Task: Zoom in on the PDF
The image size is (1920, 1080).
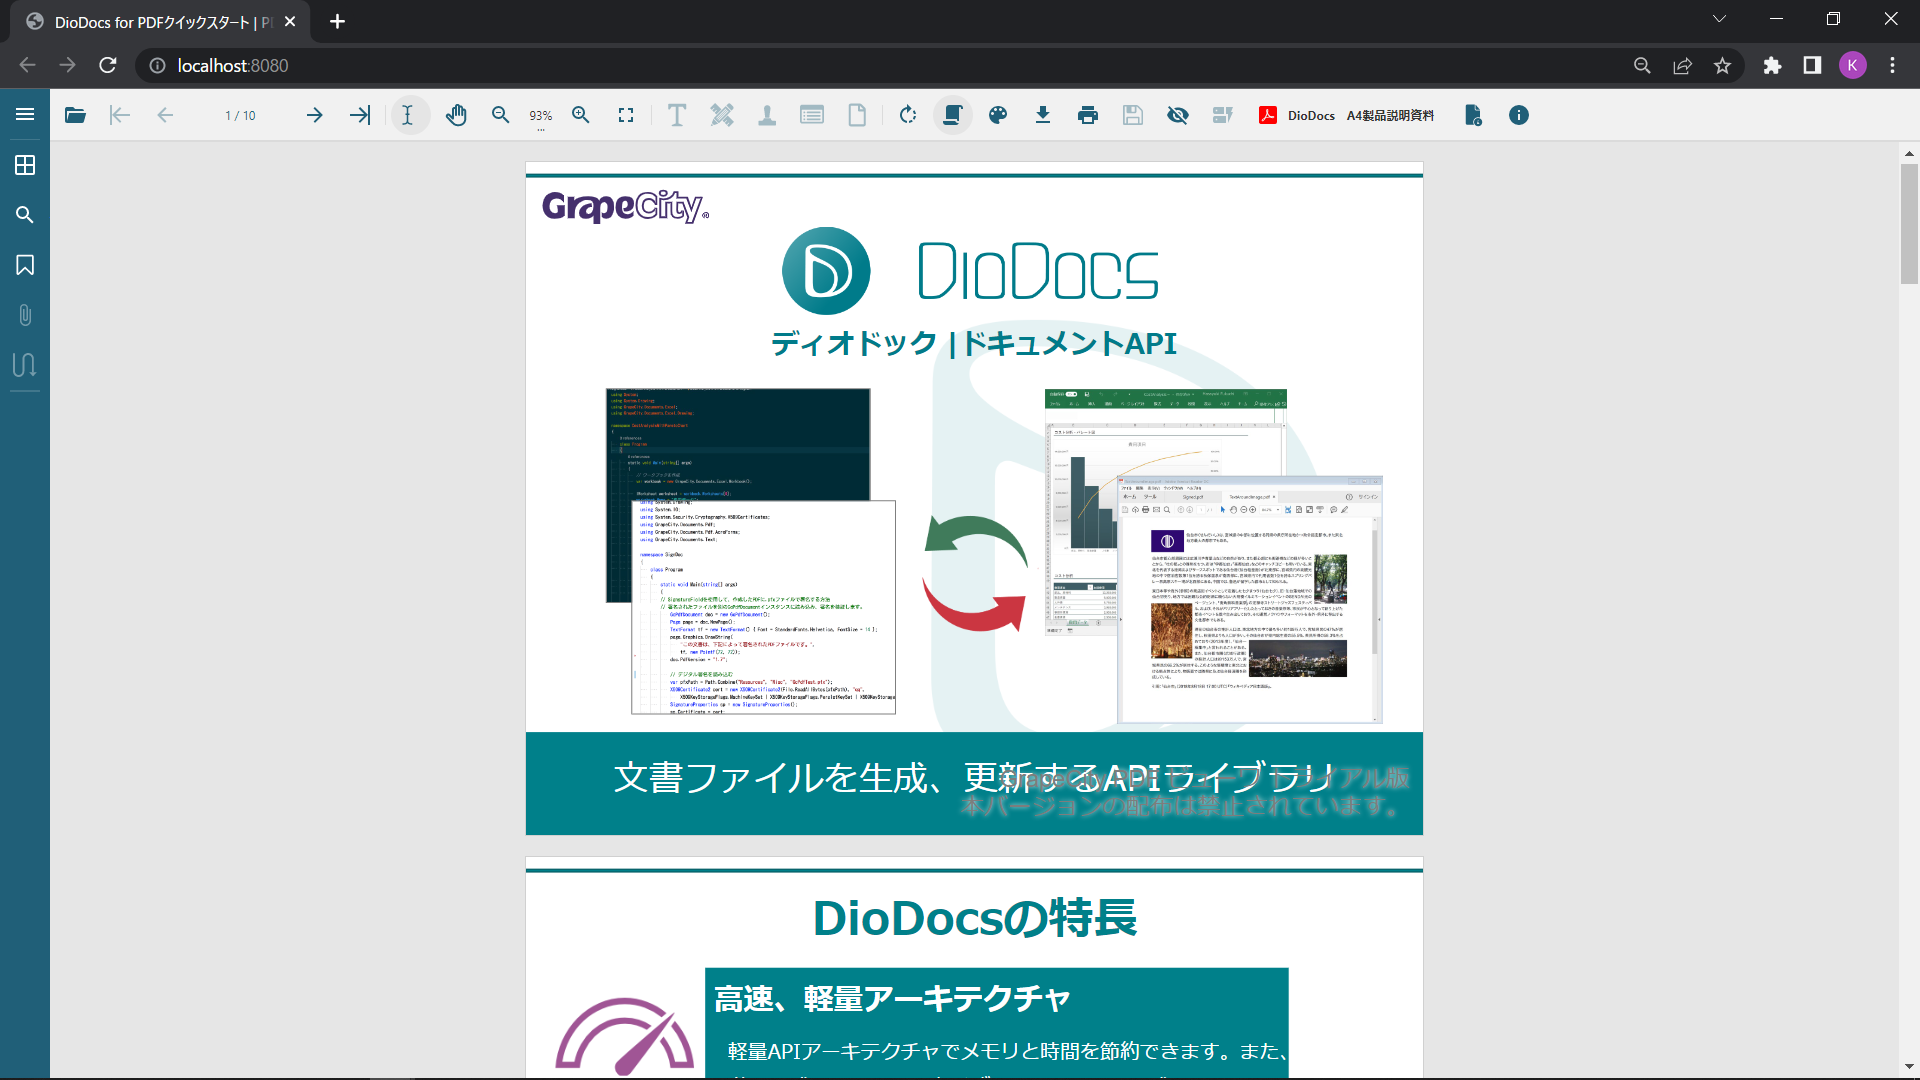Action: (581, 115)
